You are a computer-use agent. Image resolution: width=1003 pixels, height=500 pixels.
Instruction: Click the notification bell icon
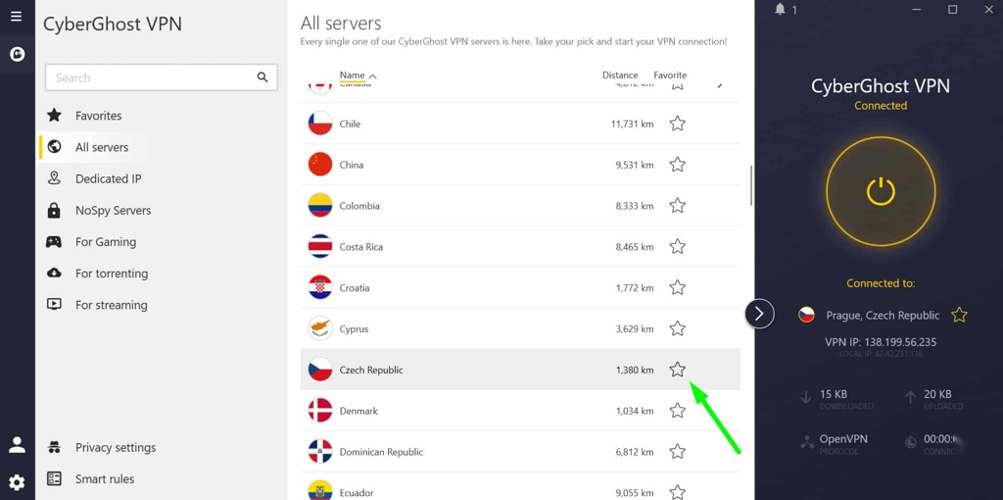click(780, 10)
